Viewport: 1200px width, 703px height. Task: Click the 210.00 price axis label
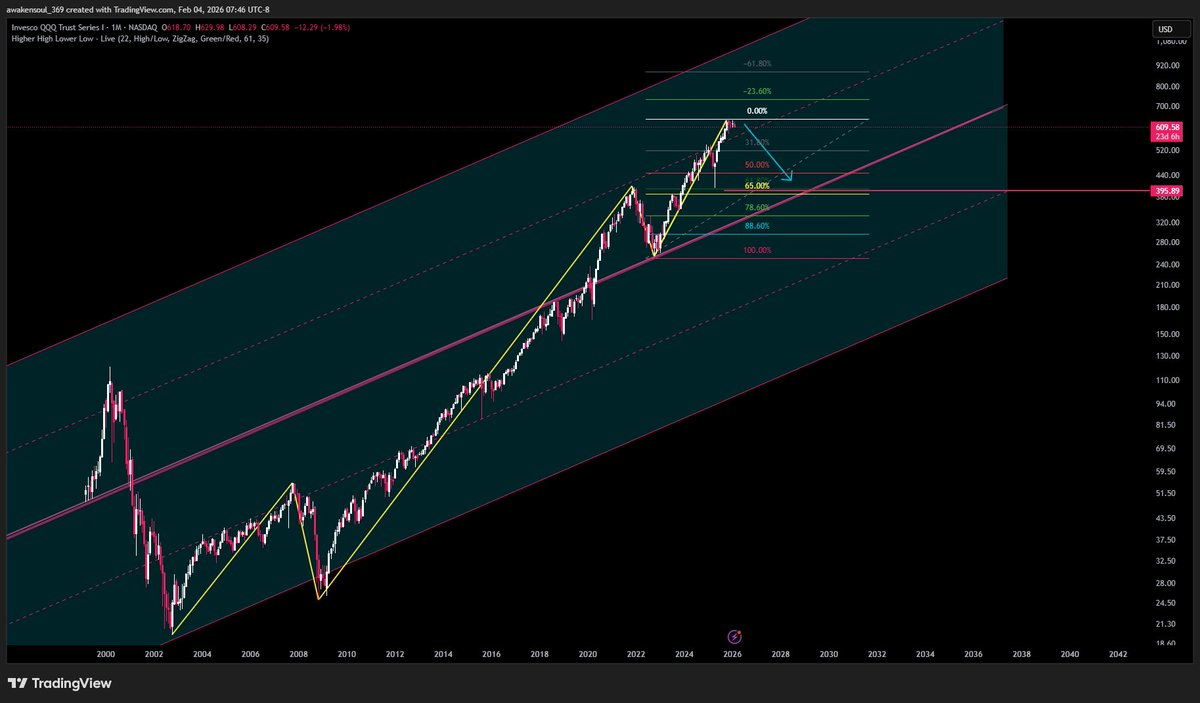1168,284
